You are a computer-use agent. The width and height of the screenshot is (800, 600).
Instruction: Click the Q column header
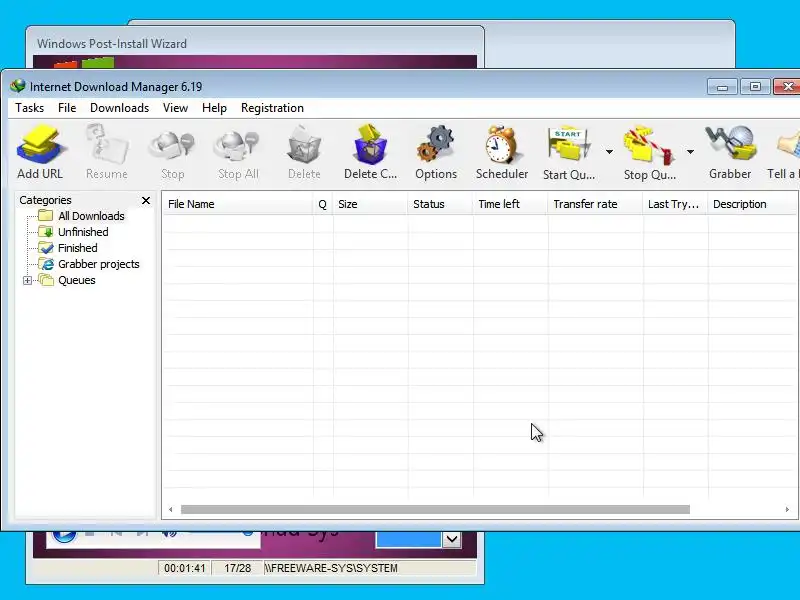[x=322, y=204]
